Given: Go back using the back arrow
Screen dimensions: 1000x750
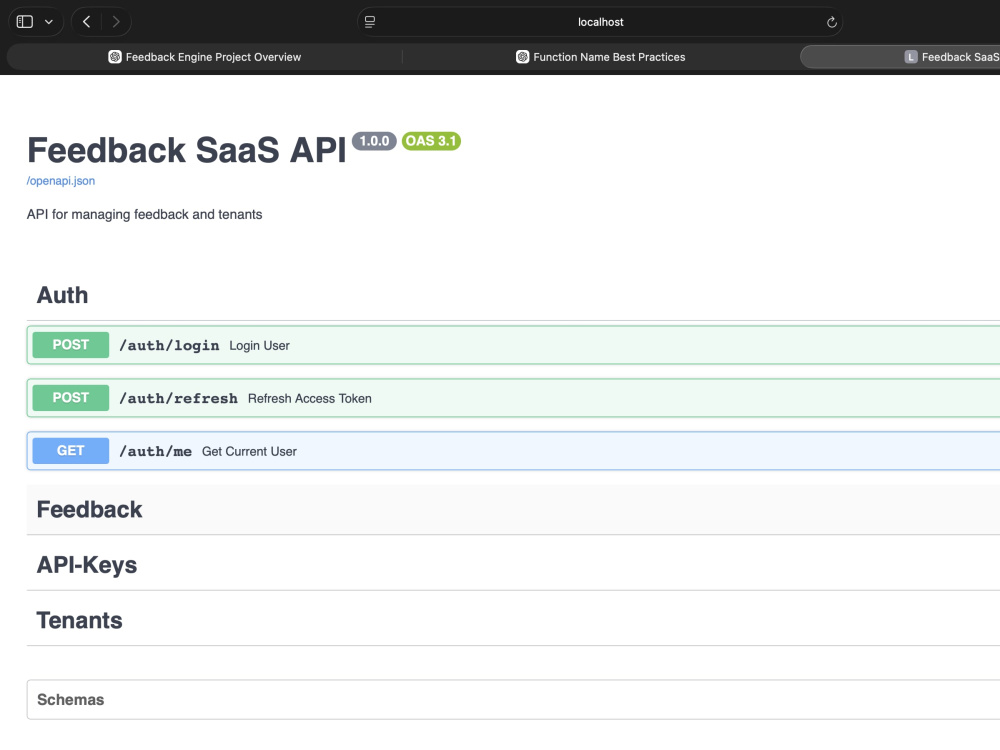Looking at the screenshot, I should pyautogui.click(x=87, y=22).
